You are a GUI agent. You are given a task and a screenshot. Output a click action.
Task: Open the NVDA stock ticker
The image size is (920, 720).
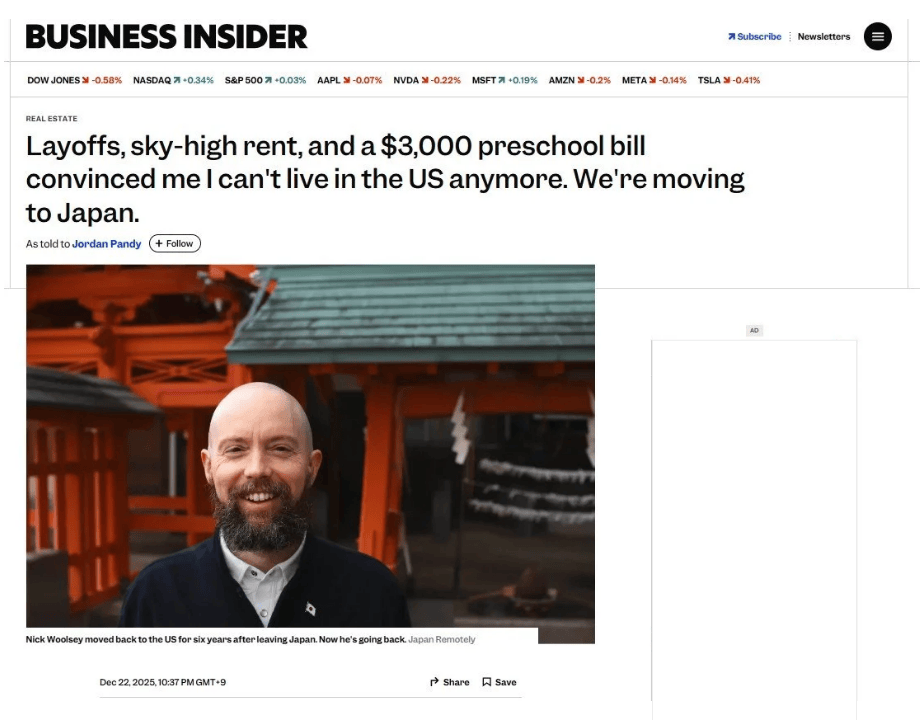click(x=427, y=80)
